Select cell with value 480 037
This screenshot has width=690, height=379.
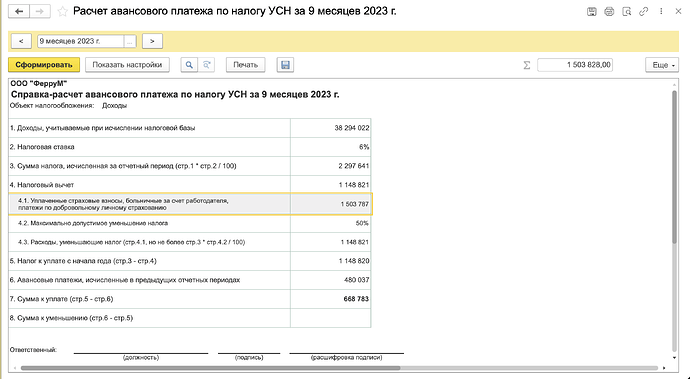(x=330, y=280)
